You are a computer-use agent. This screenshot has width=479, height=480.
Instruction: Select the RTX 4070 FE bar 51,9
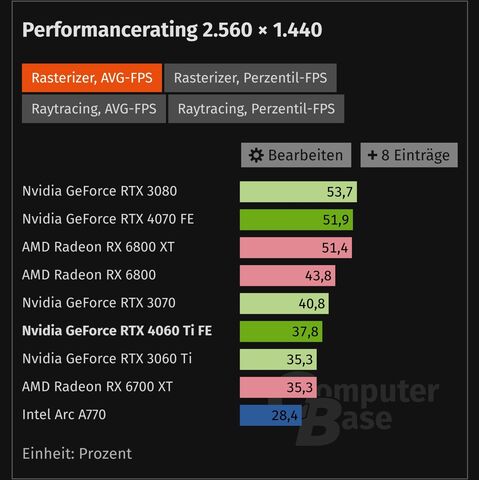pyautogui.click(x=296, y=220)
